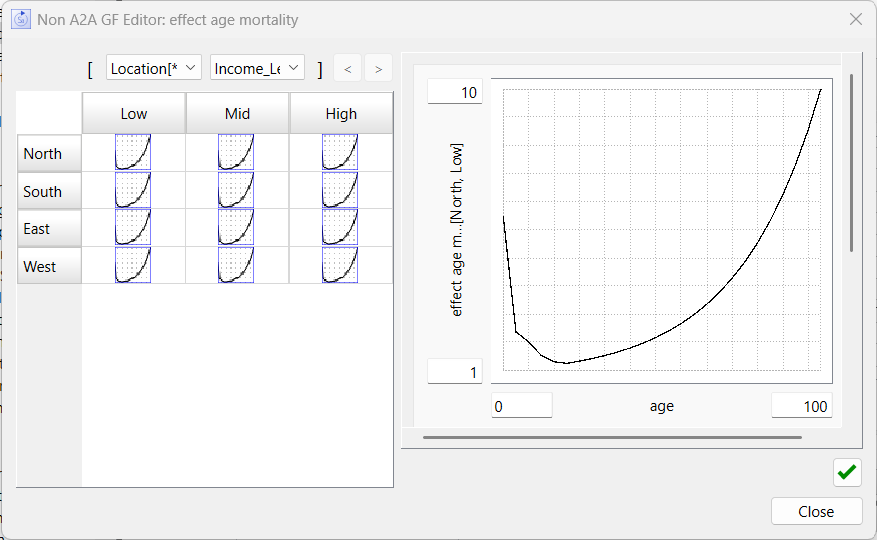Click the age x-axis label
This screenshot has height=540, width=877.
coord(662,406)
